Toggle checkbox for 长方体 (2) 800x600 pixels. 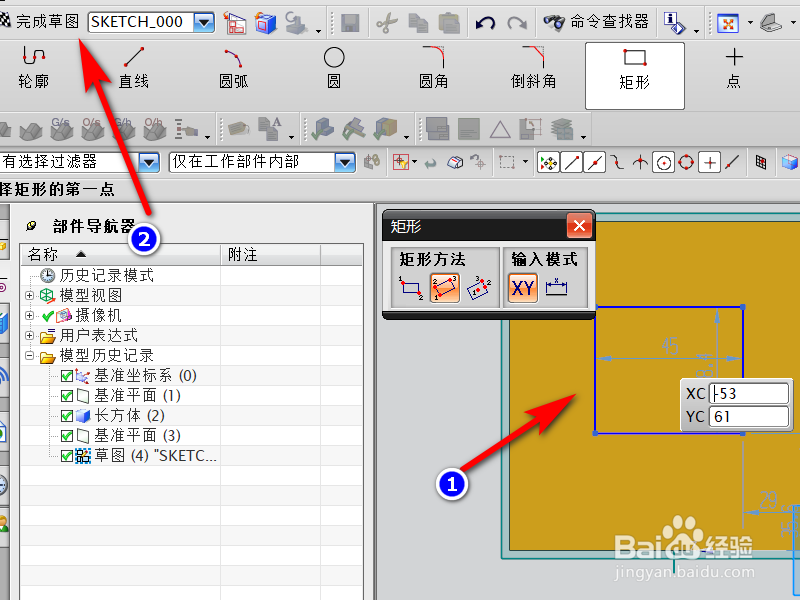(66, 416)
